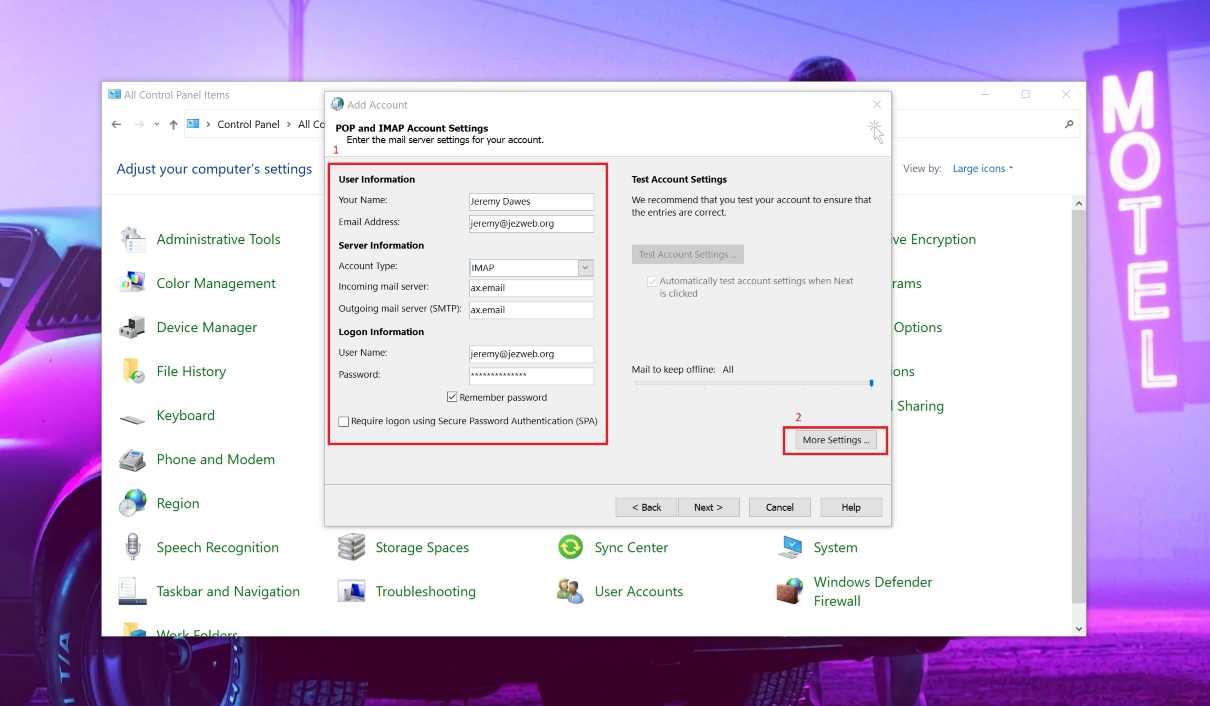Open File History icon in Control Panel
1210x706 pixels.
(133, 372)
